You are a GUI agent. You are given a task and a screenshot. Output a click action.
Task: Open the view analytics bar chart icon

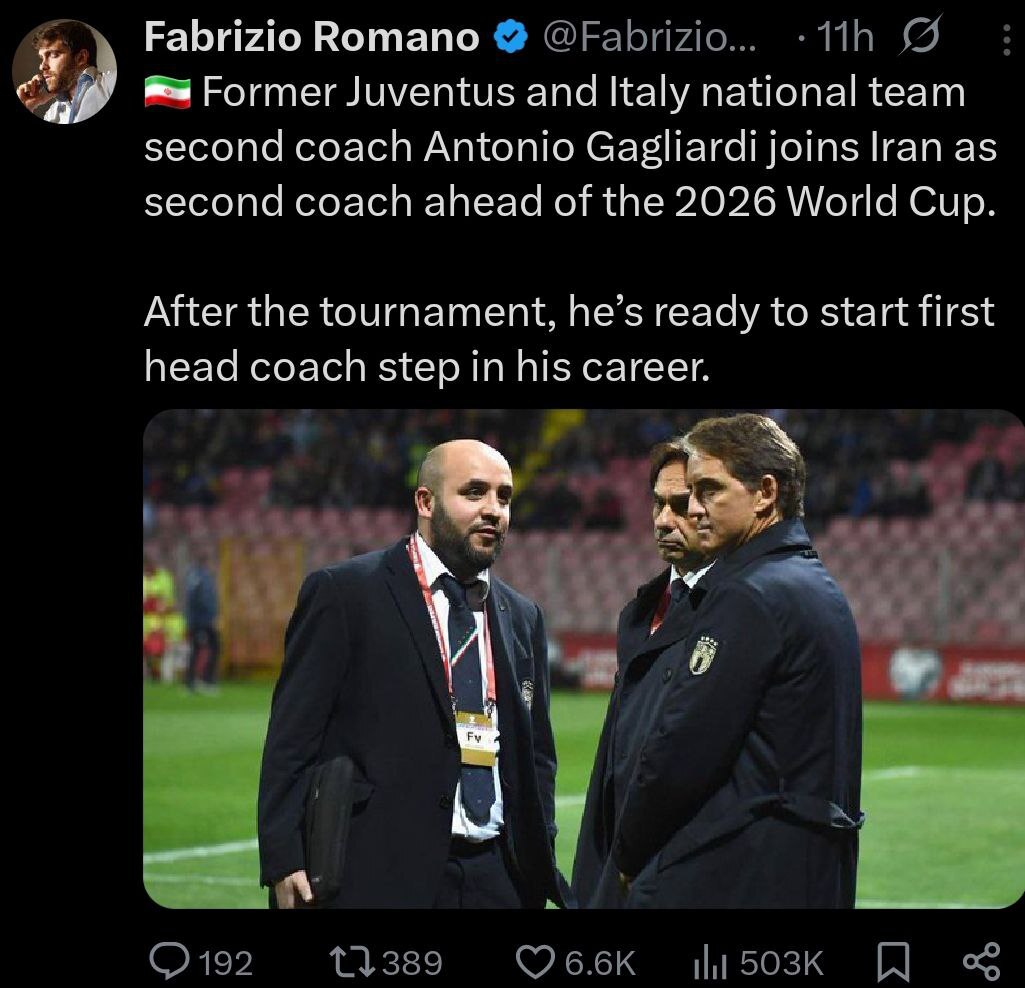tap(709, 963)
